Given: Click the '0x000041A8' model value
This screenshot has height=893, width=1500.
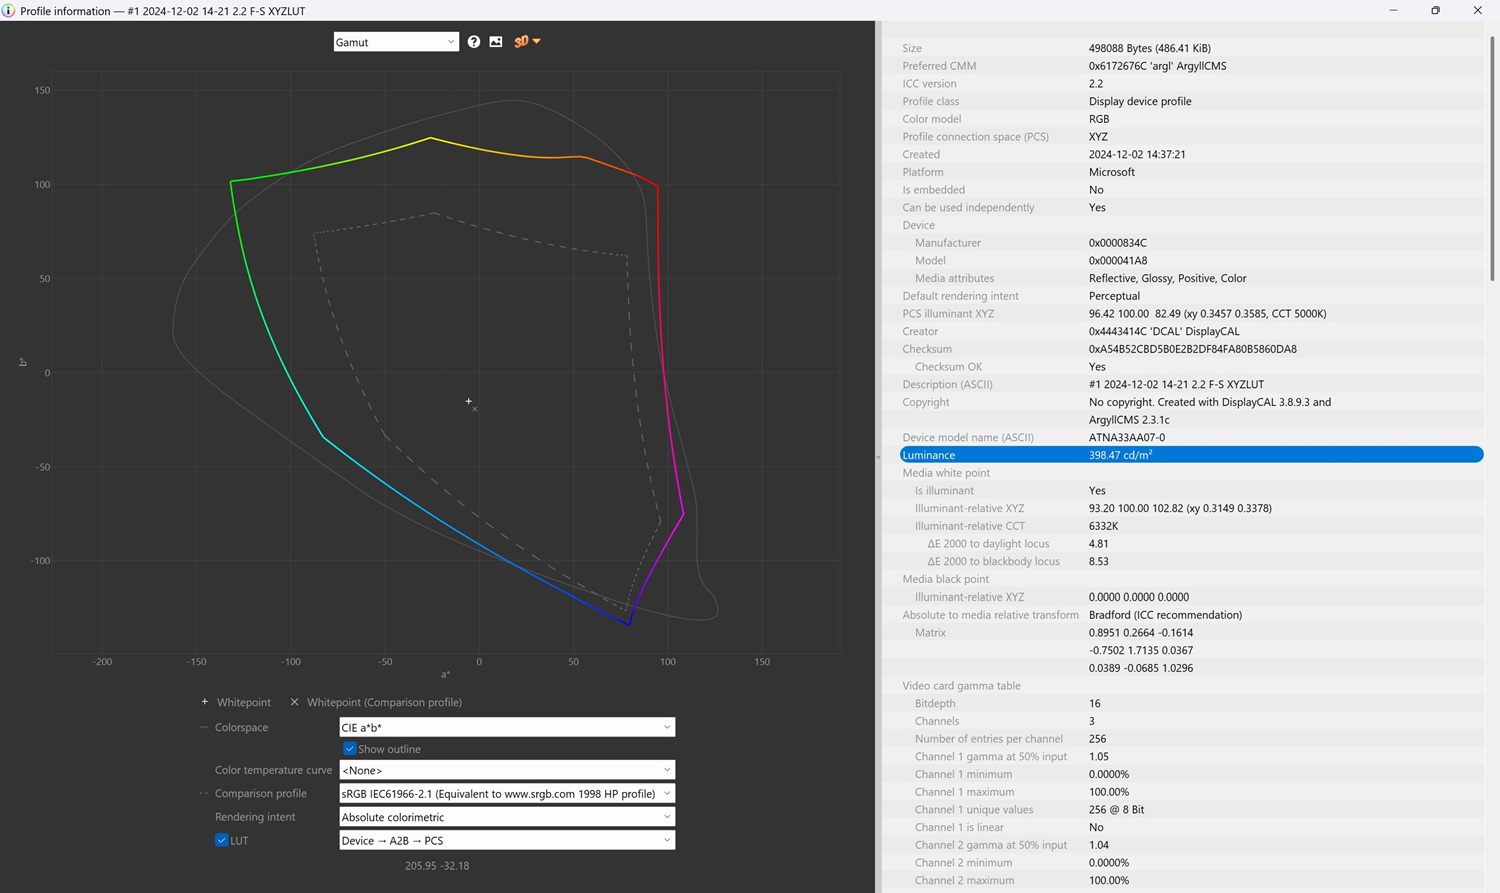Looking at the screenshot, I should [1118, 261].
